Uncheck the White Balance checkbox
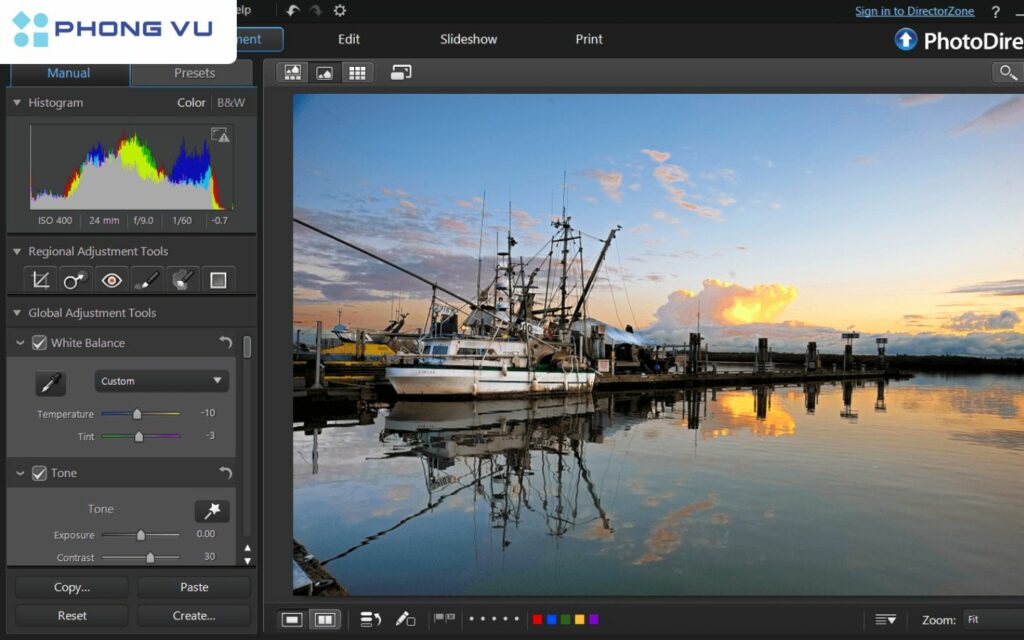The height and width of the screenshot is (640, 1024). tap(40, 343)
